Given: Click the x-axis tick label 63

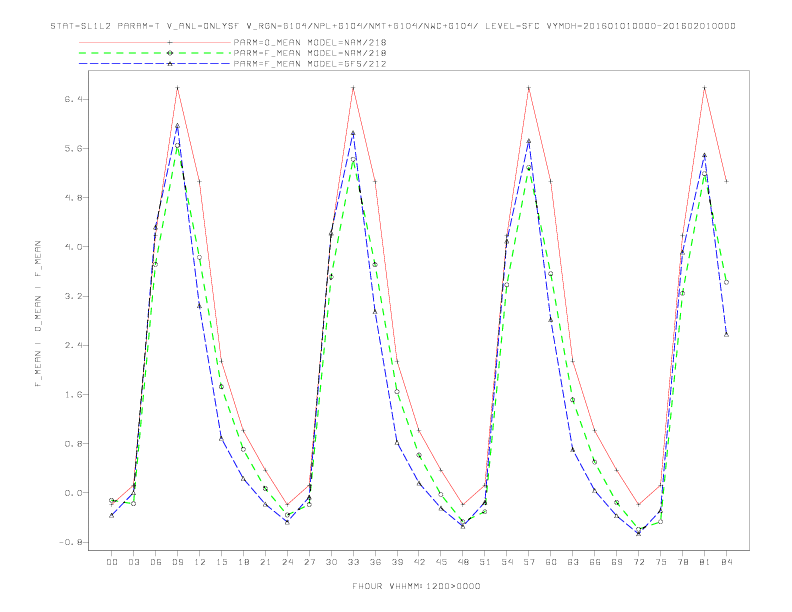Looking at the screenshot, I should (573, 562).
